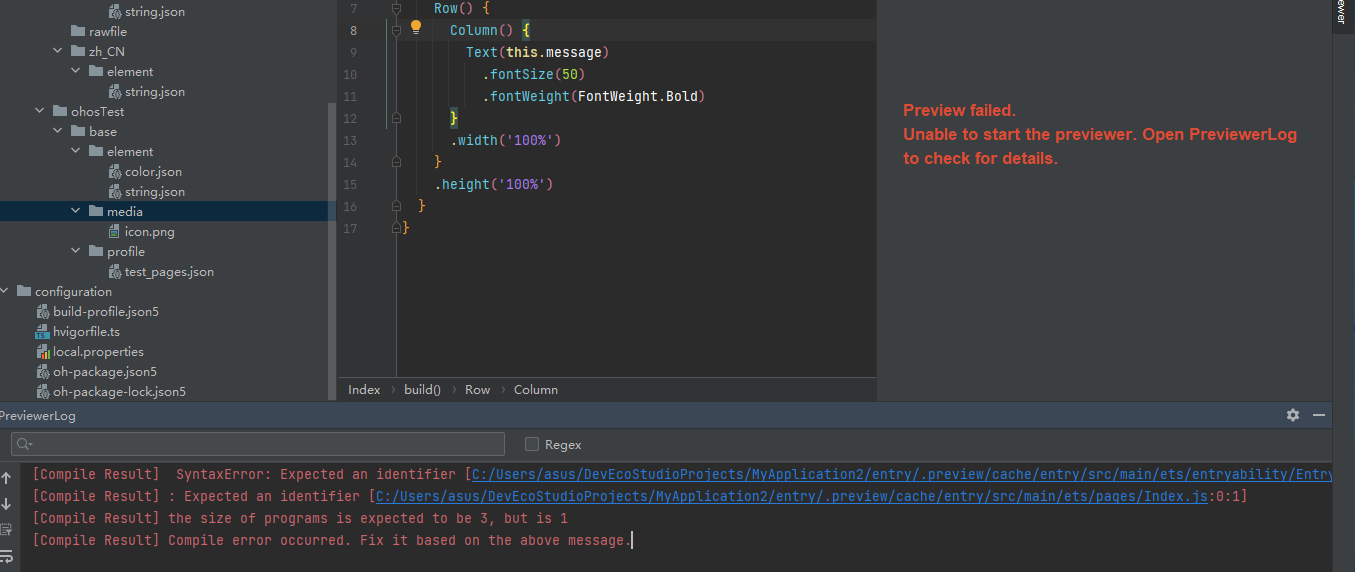Screen dimensions: 1355x572
Task: Open the Index.js error path link
Action: 792,496
